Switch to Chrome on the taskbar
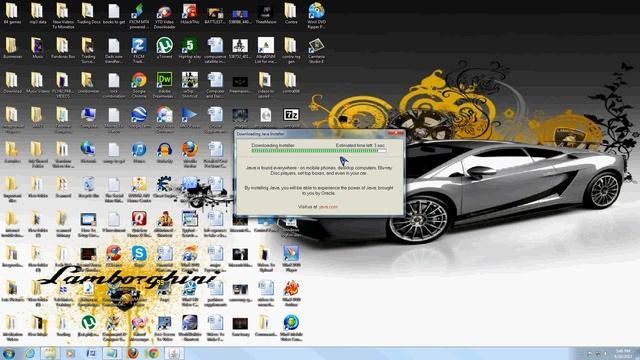Viewport: 640px width, 360px height. [153, 353]
